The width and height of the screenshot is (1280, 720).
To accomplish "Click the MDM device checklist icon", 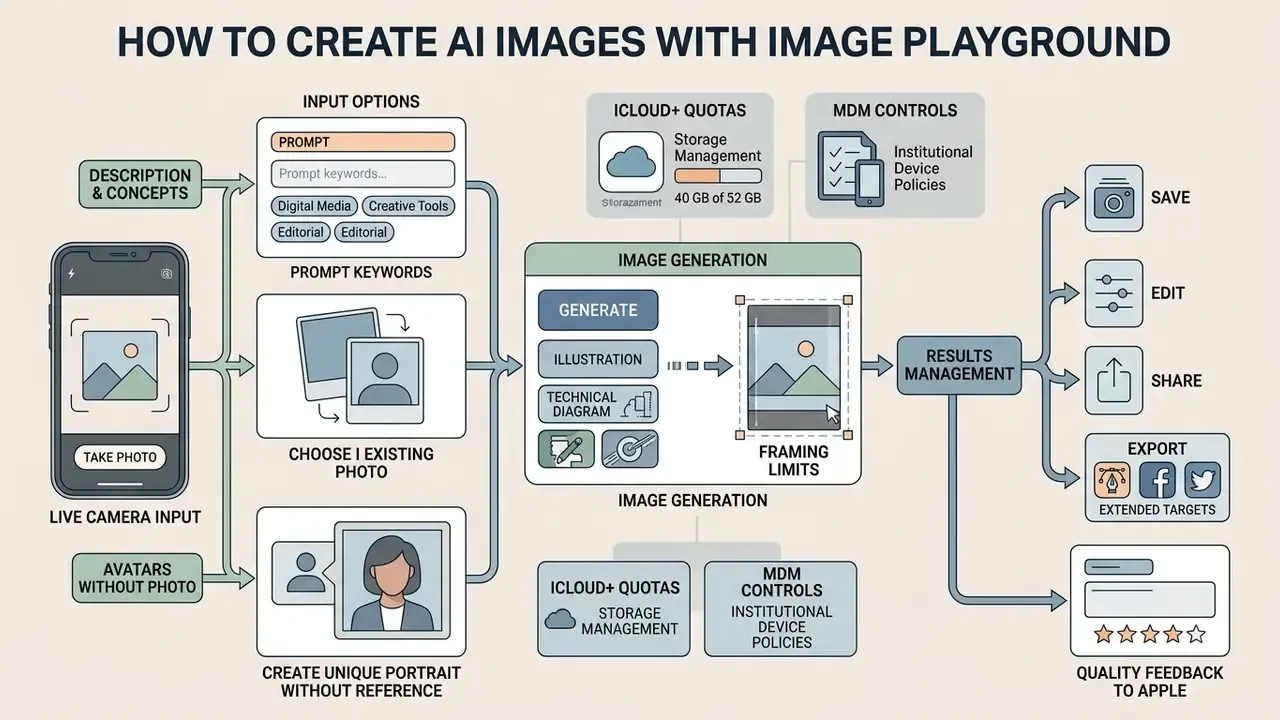I will click(852, 167).
